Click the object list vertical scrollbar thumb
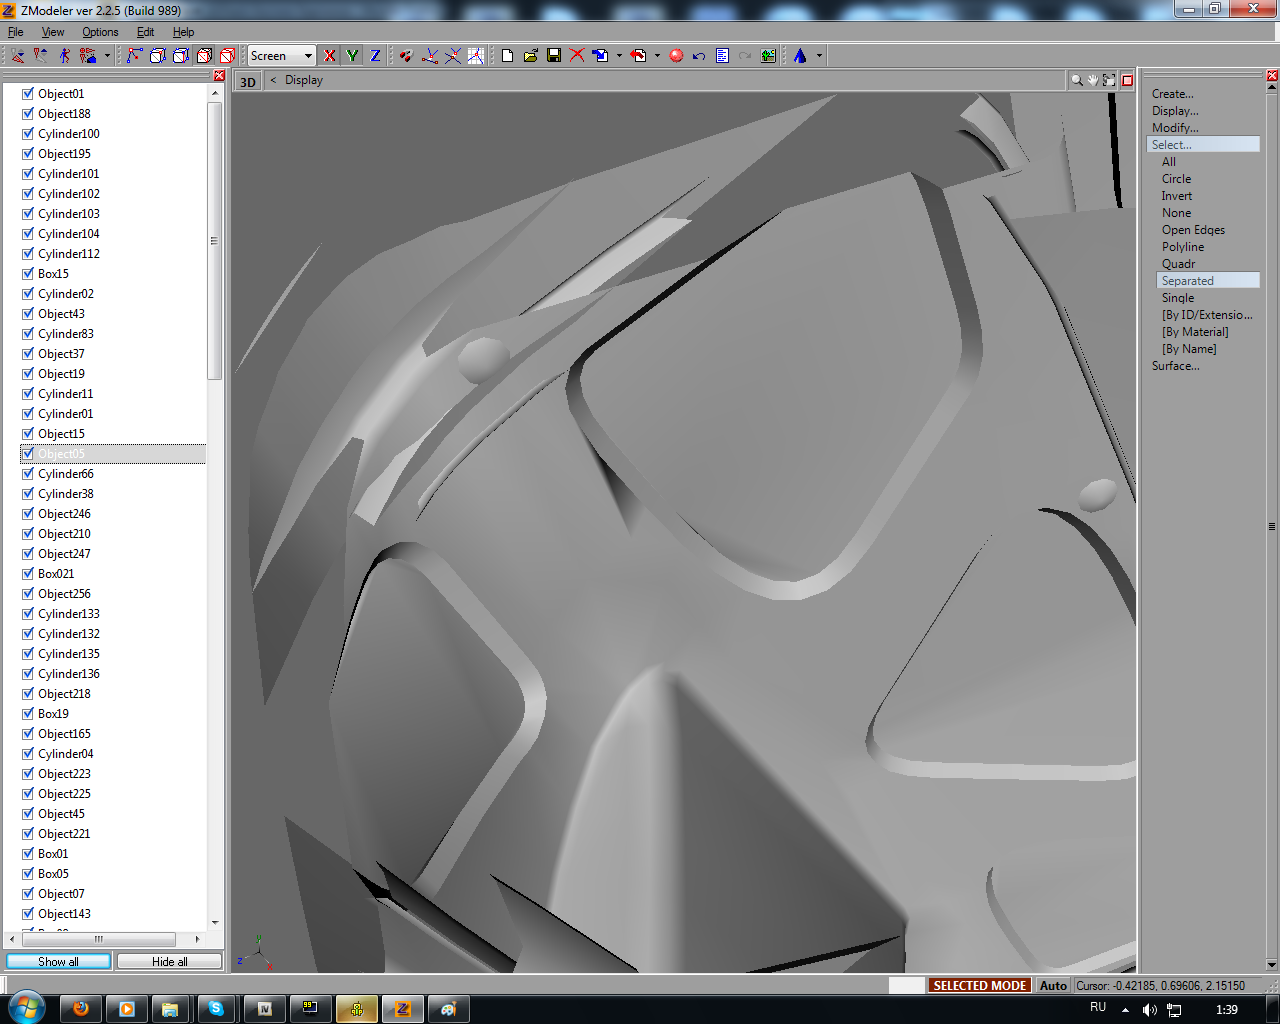Screen dimensions: 1280x1024 pyautogui.click(x=214, y=240)
